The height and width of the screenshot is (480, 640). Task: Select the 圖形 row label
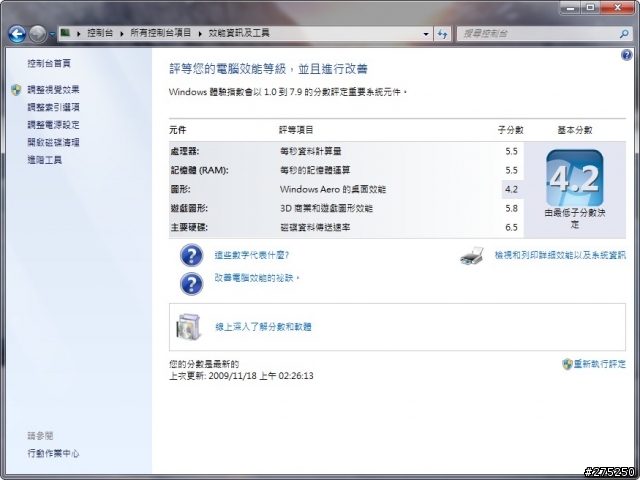click(180, 189)
